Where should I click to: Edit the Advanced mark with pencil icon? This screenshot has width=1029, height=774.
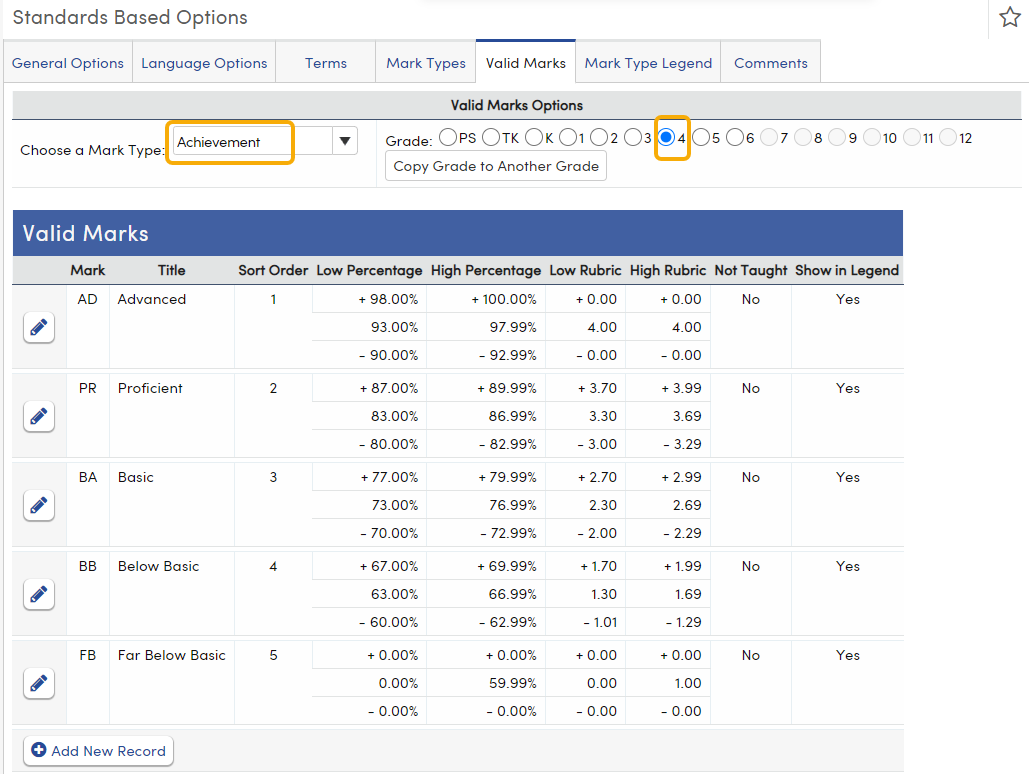point(39,327)
